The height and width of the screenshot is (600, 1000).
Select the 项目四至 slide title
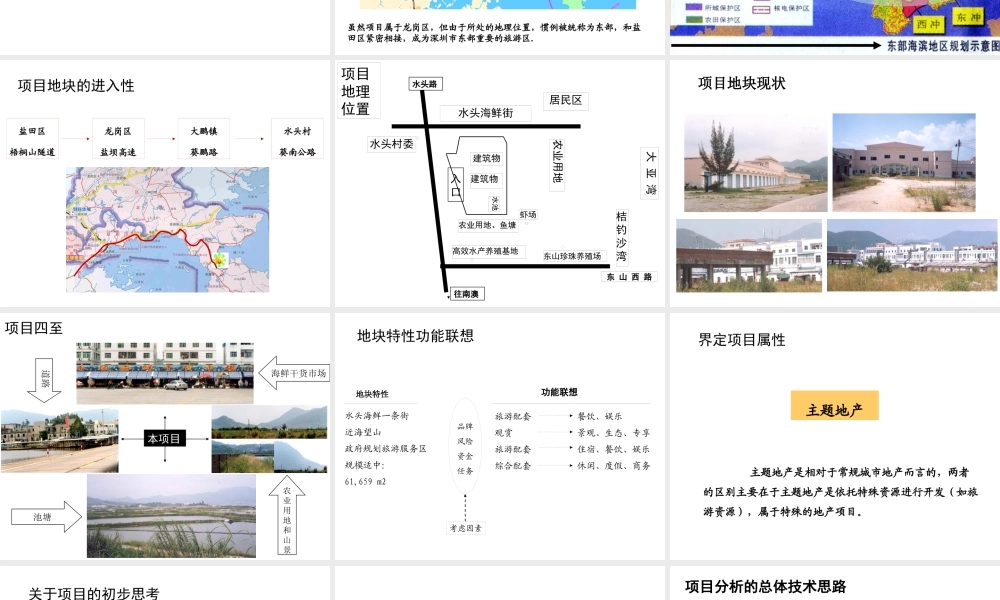pos(34,328)
